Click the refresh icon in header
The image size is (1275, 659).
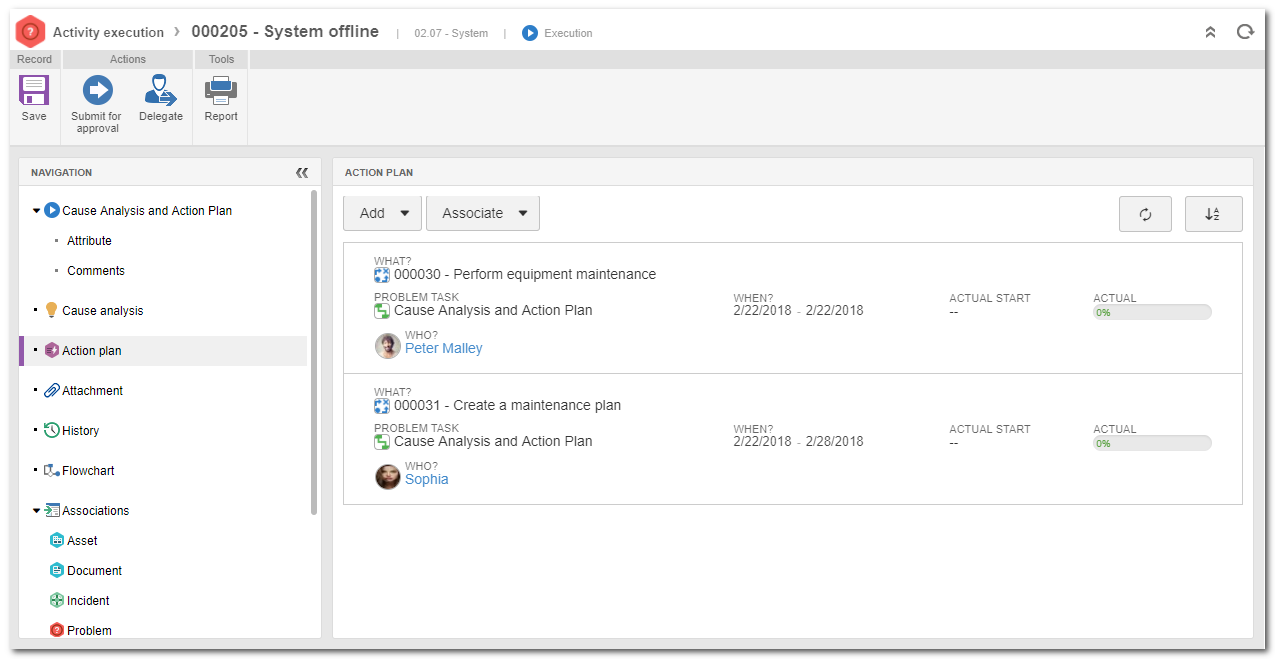point(1245,32)
